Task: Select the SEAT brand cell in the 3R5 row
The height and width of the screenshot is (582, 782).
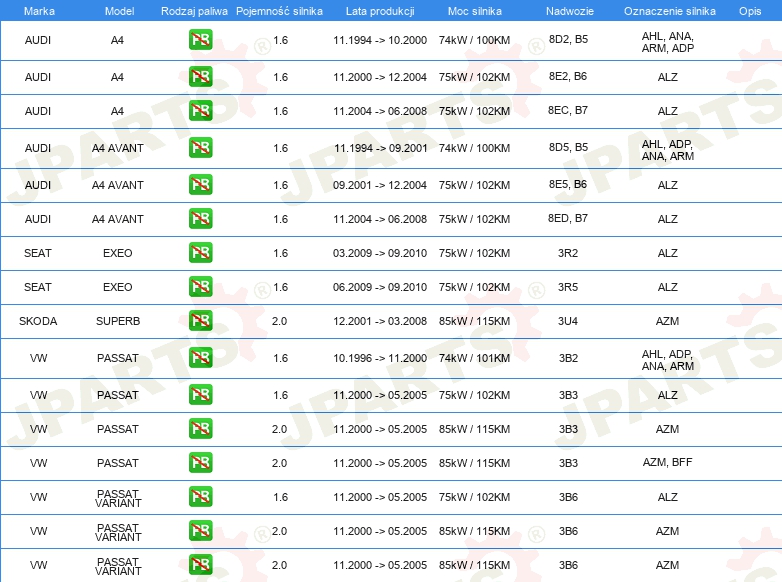Action: 38,287
